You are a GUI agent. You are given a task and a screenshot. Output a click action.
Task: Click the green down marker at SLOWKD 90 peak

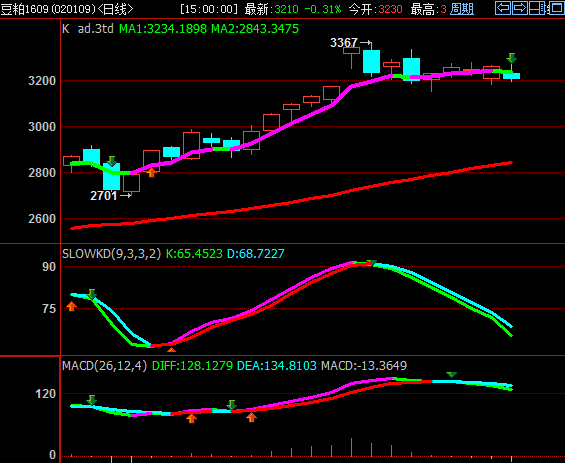[371, 262]
